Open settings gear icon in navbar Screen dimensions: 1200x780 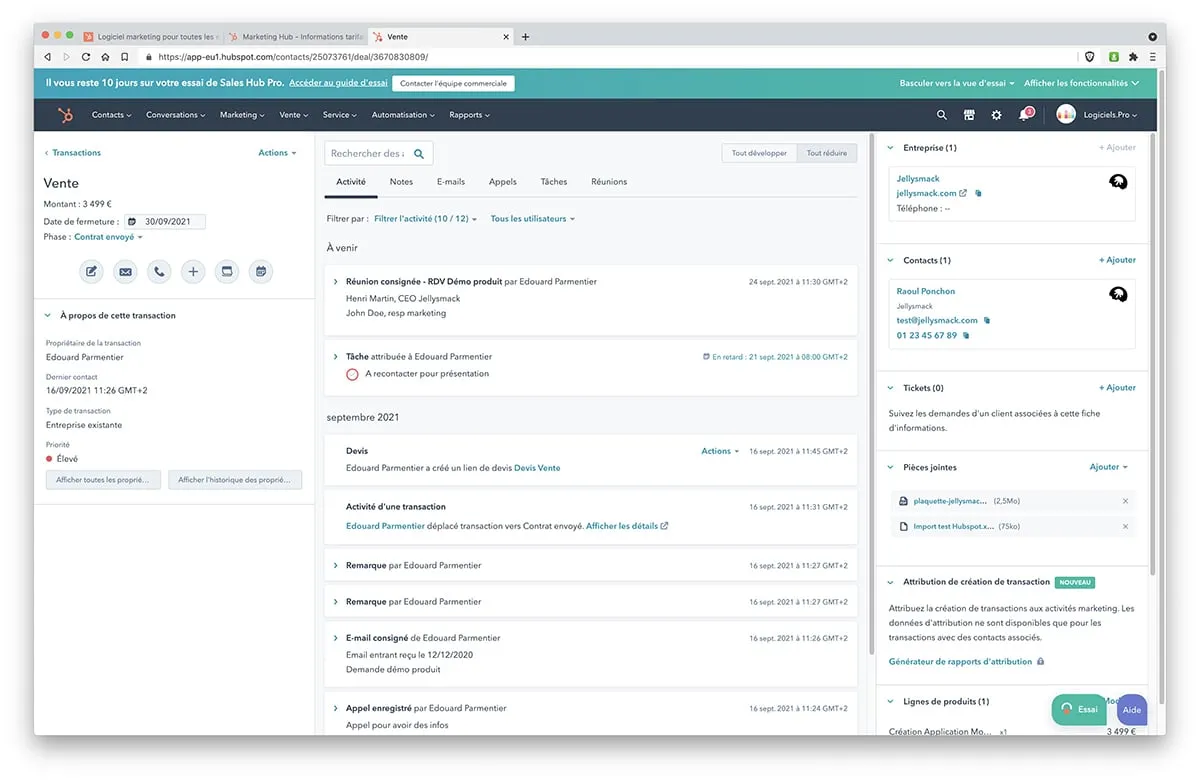996,115
